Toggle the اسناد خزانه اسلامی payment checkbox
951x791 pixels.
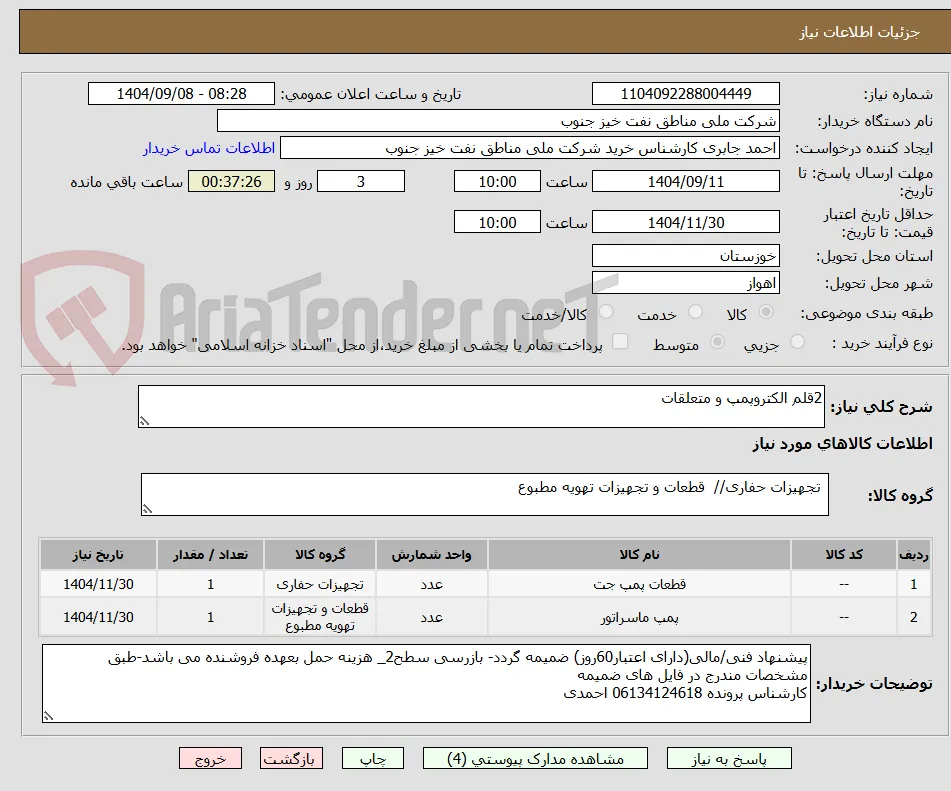point(620,342)
